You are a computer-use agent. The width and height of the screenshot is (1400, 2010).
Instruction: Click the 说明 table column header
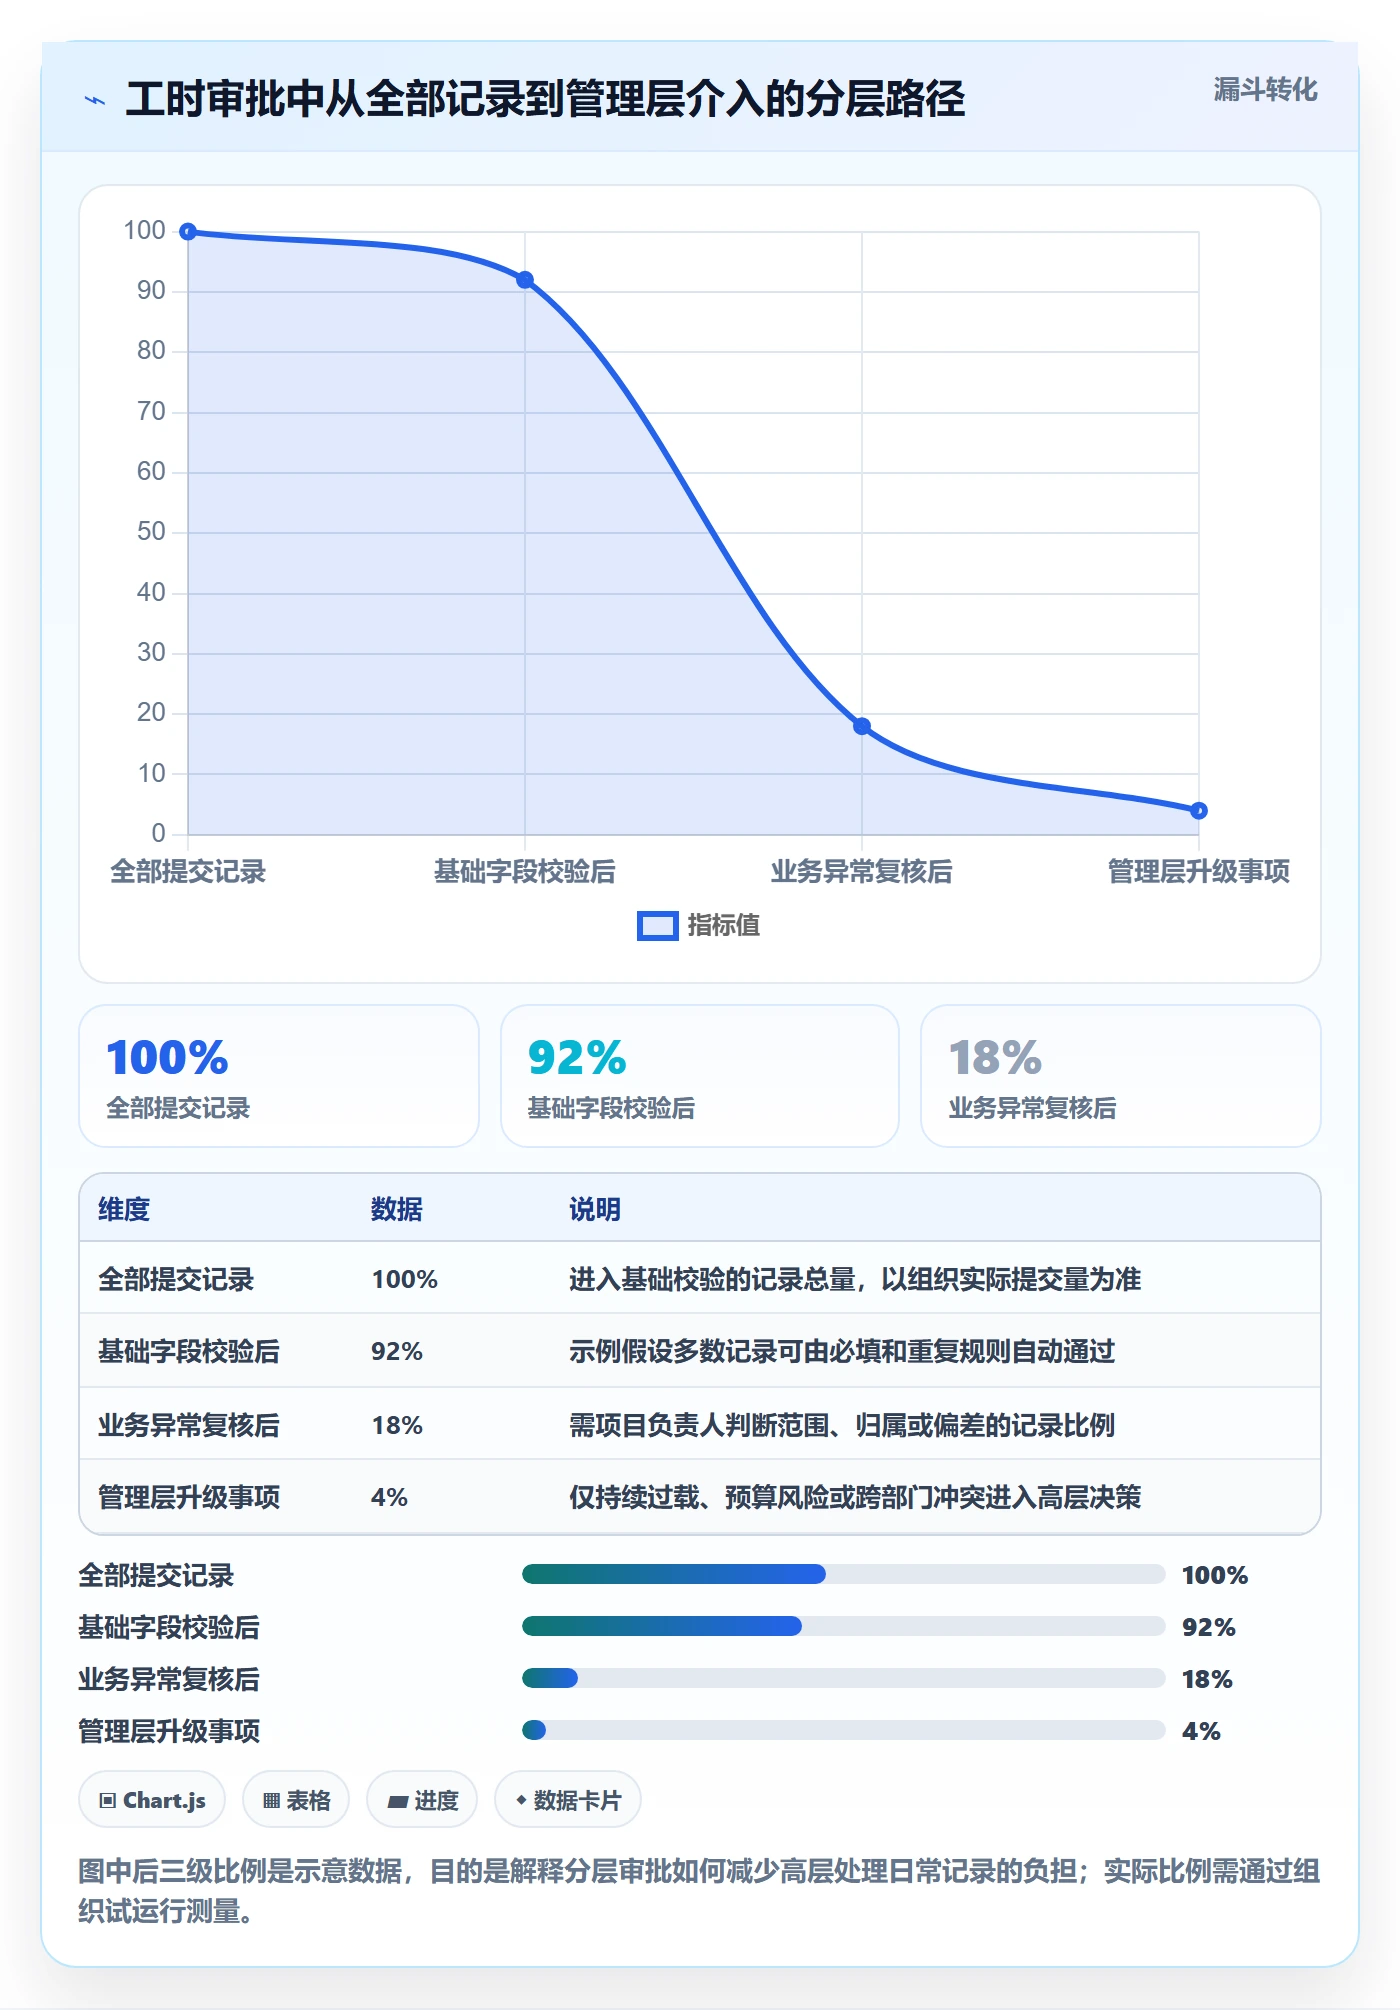pyautogui.click(x=595, y=1209)
